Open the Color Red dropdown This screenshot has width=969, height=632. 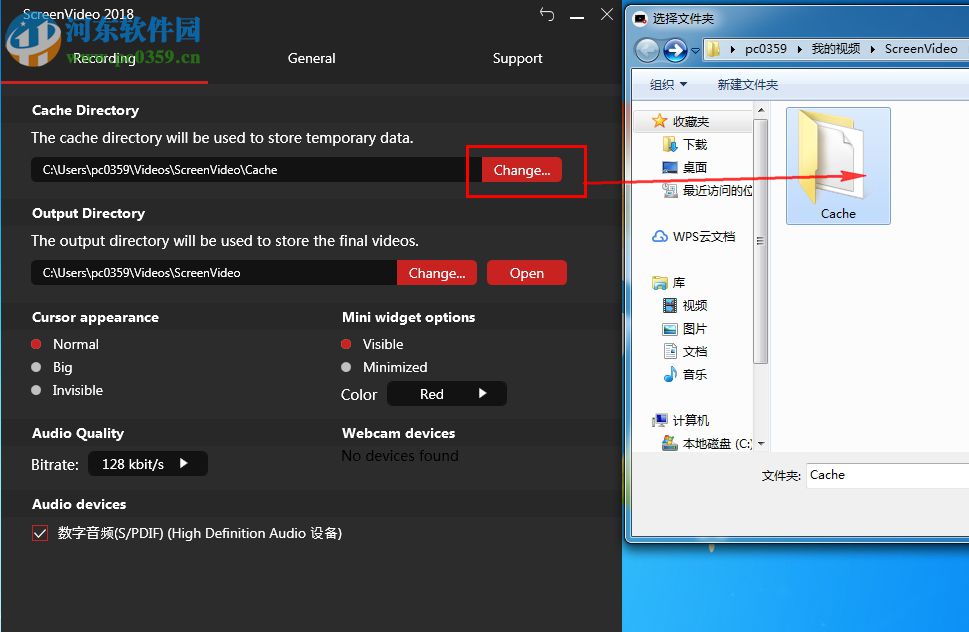(x=447, y=394)
